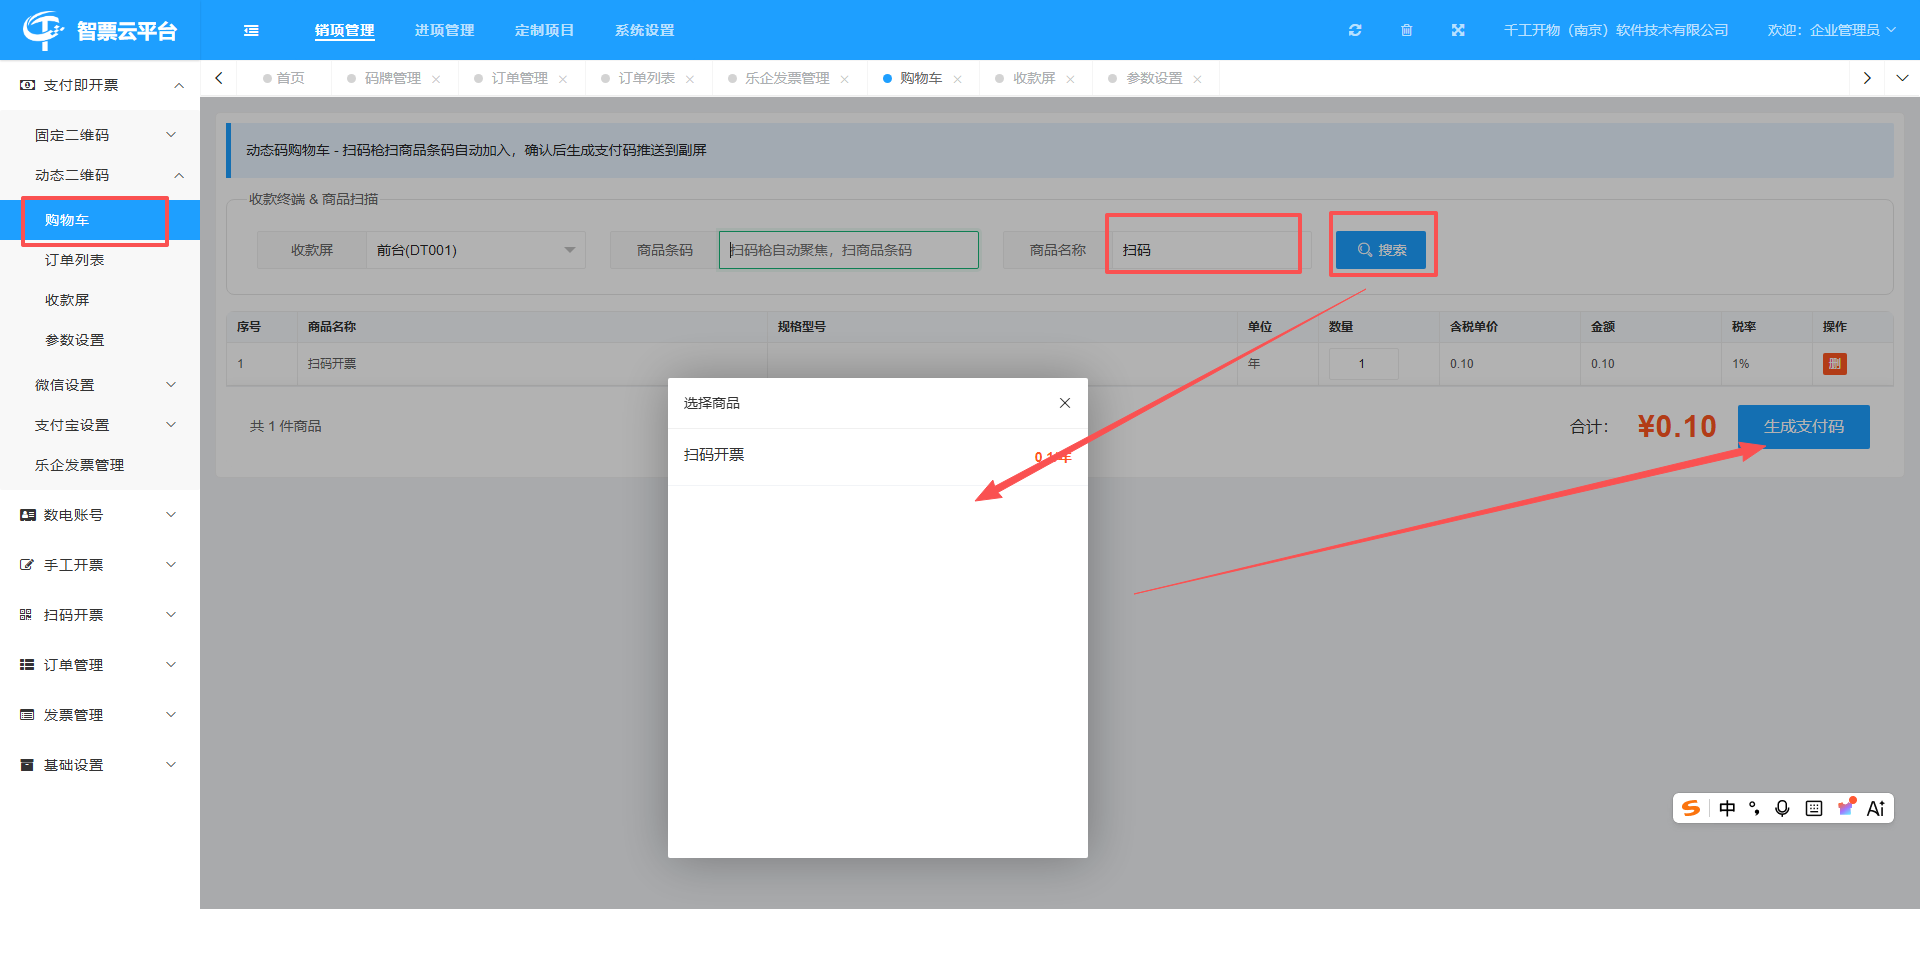1920x953 pixels.
Task: Click the microphone icon in IME toolbar
Action: tap(1782, 808)
